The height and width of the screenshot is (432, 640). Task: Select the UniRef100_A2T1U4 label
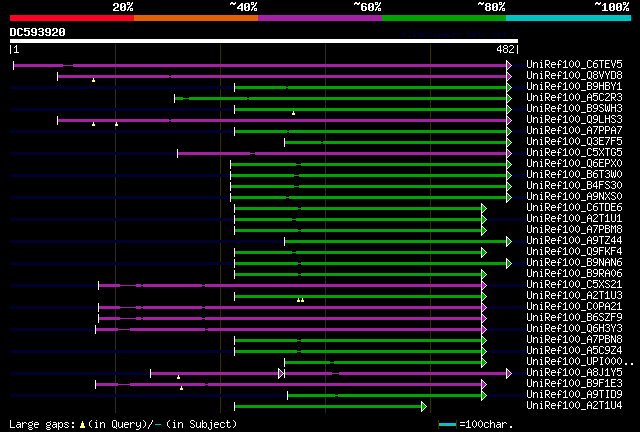tap(574, 406)
